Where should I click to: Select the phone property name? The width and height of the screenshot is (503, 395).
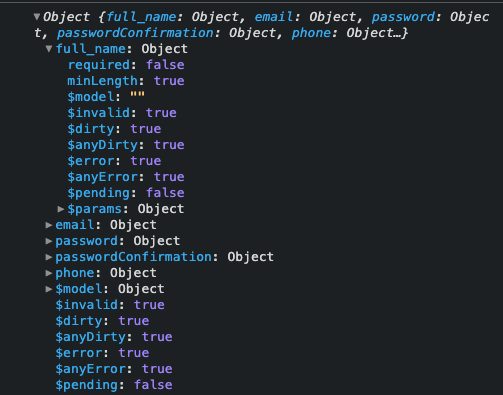point(75,273)
